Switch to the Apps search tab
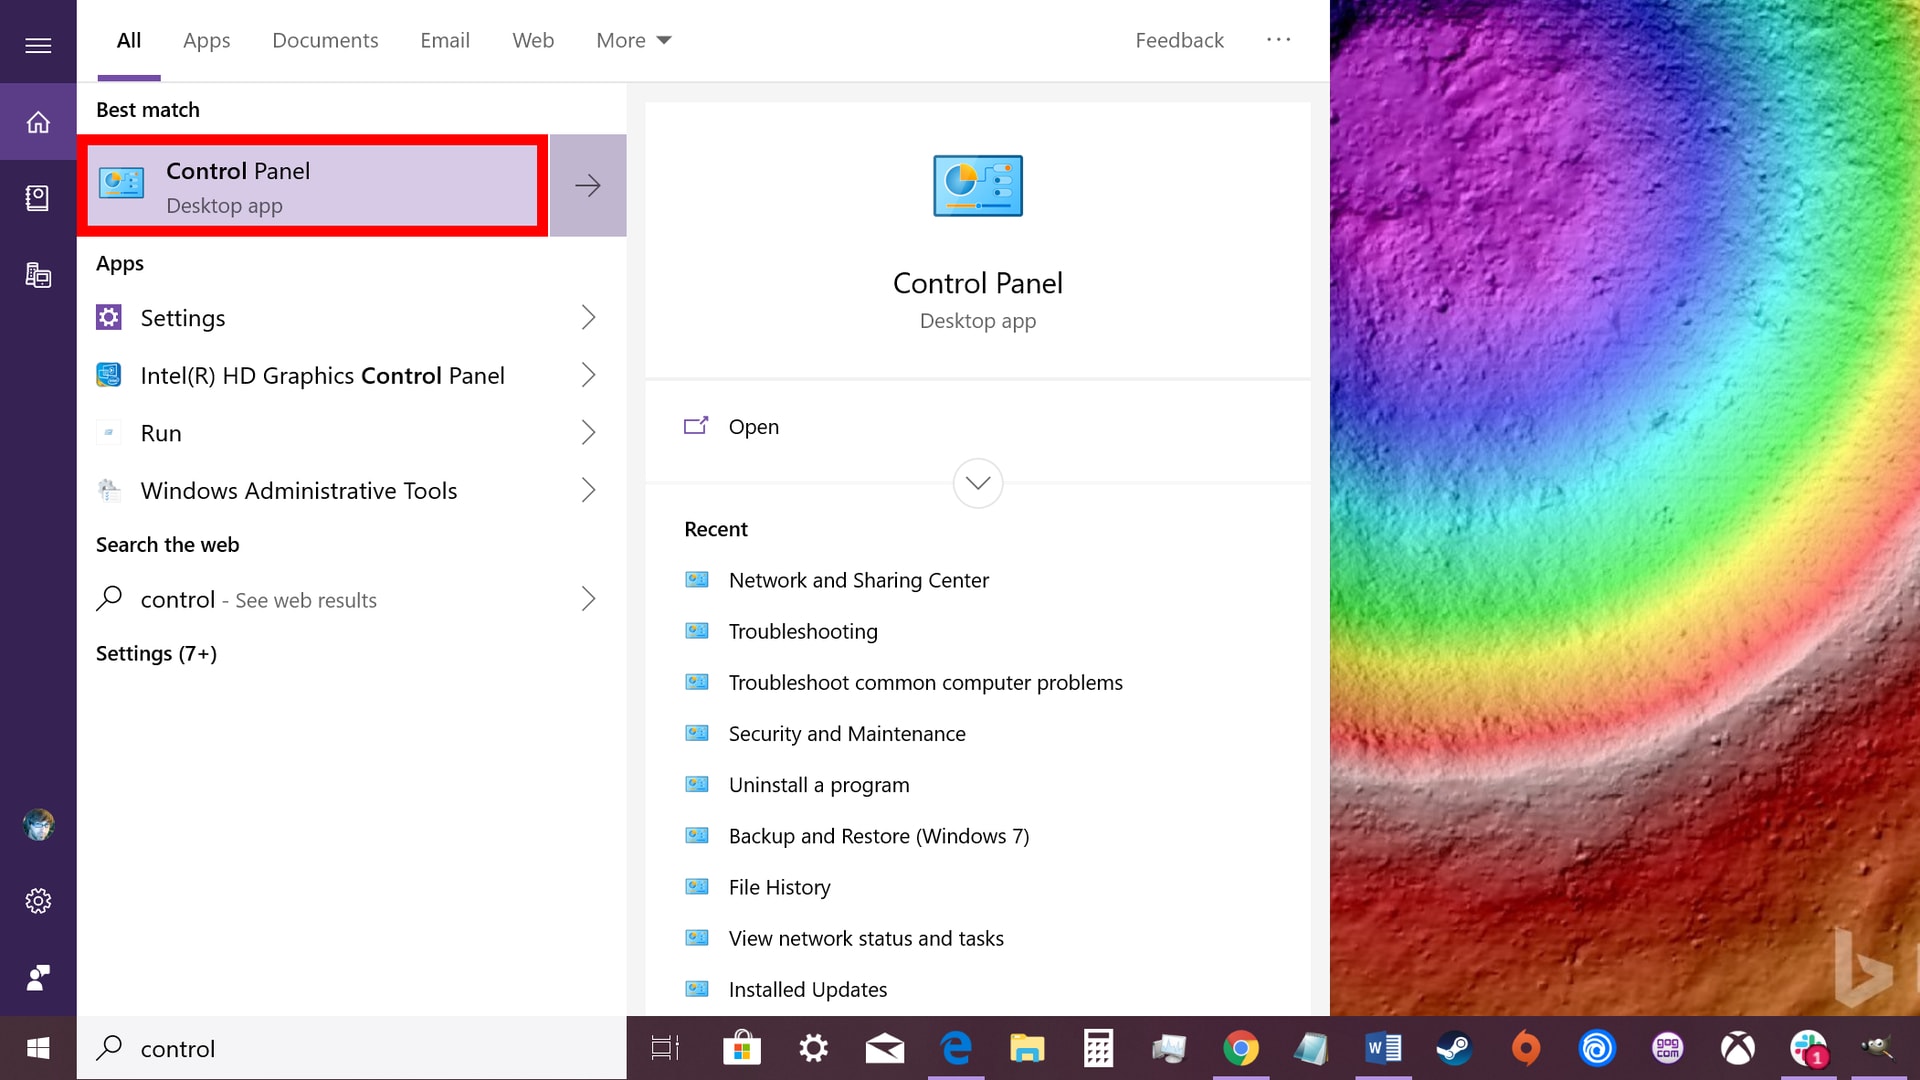1920x1080 pixels. 206,40
